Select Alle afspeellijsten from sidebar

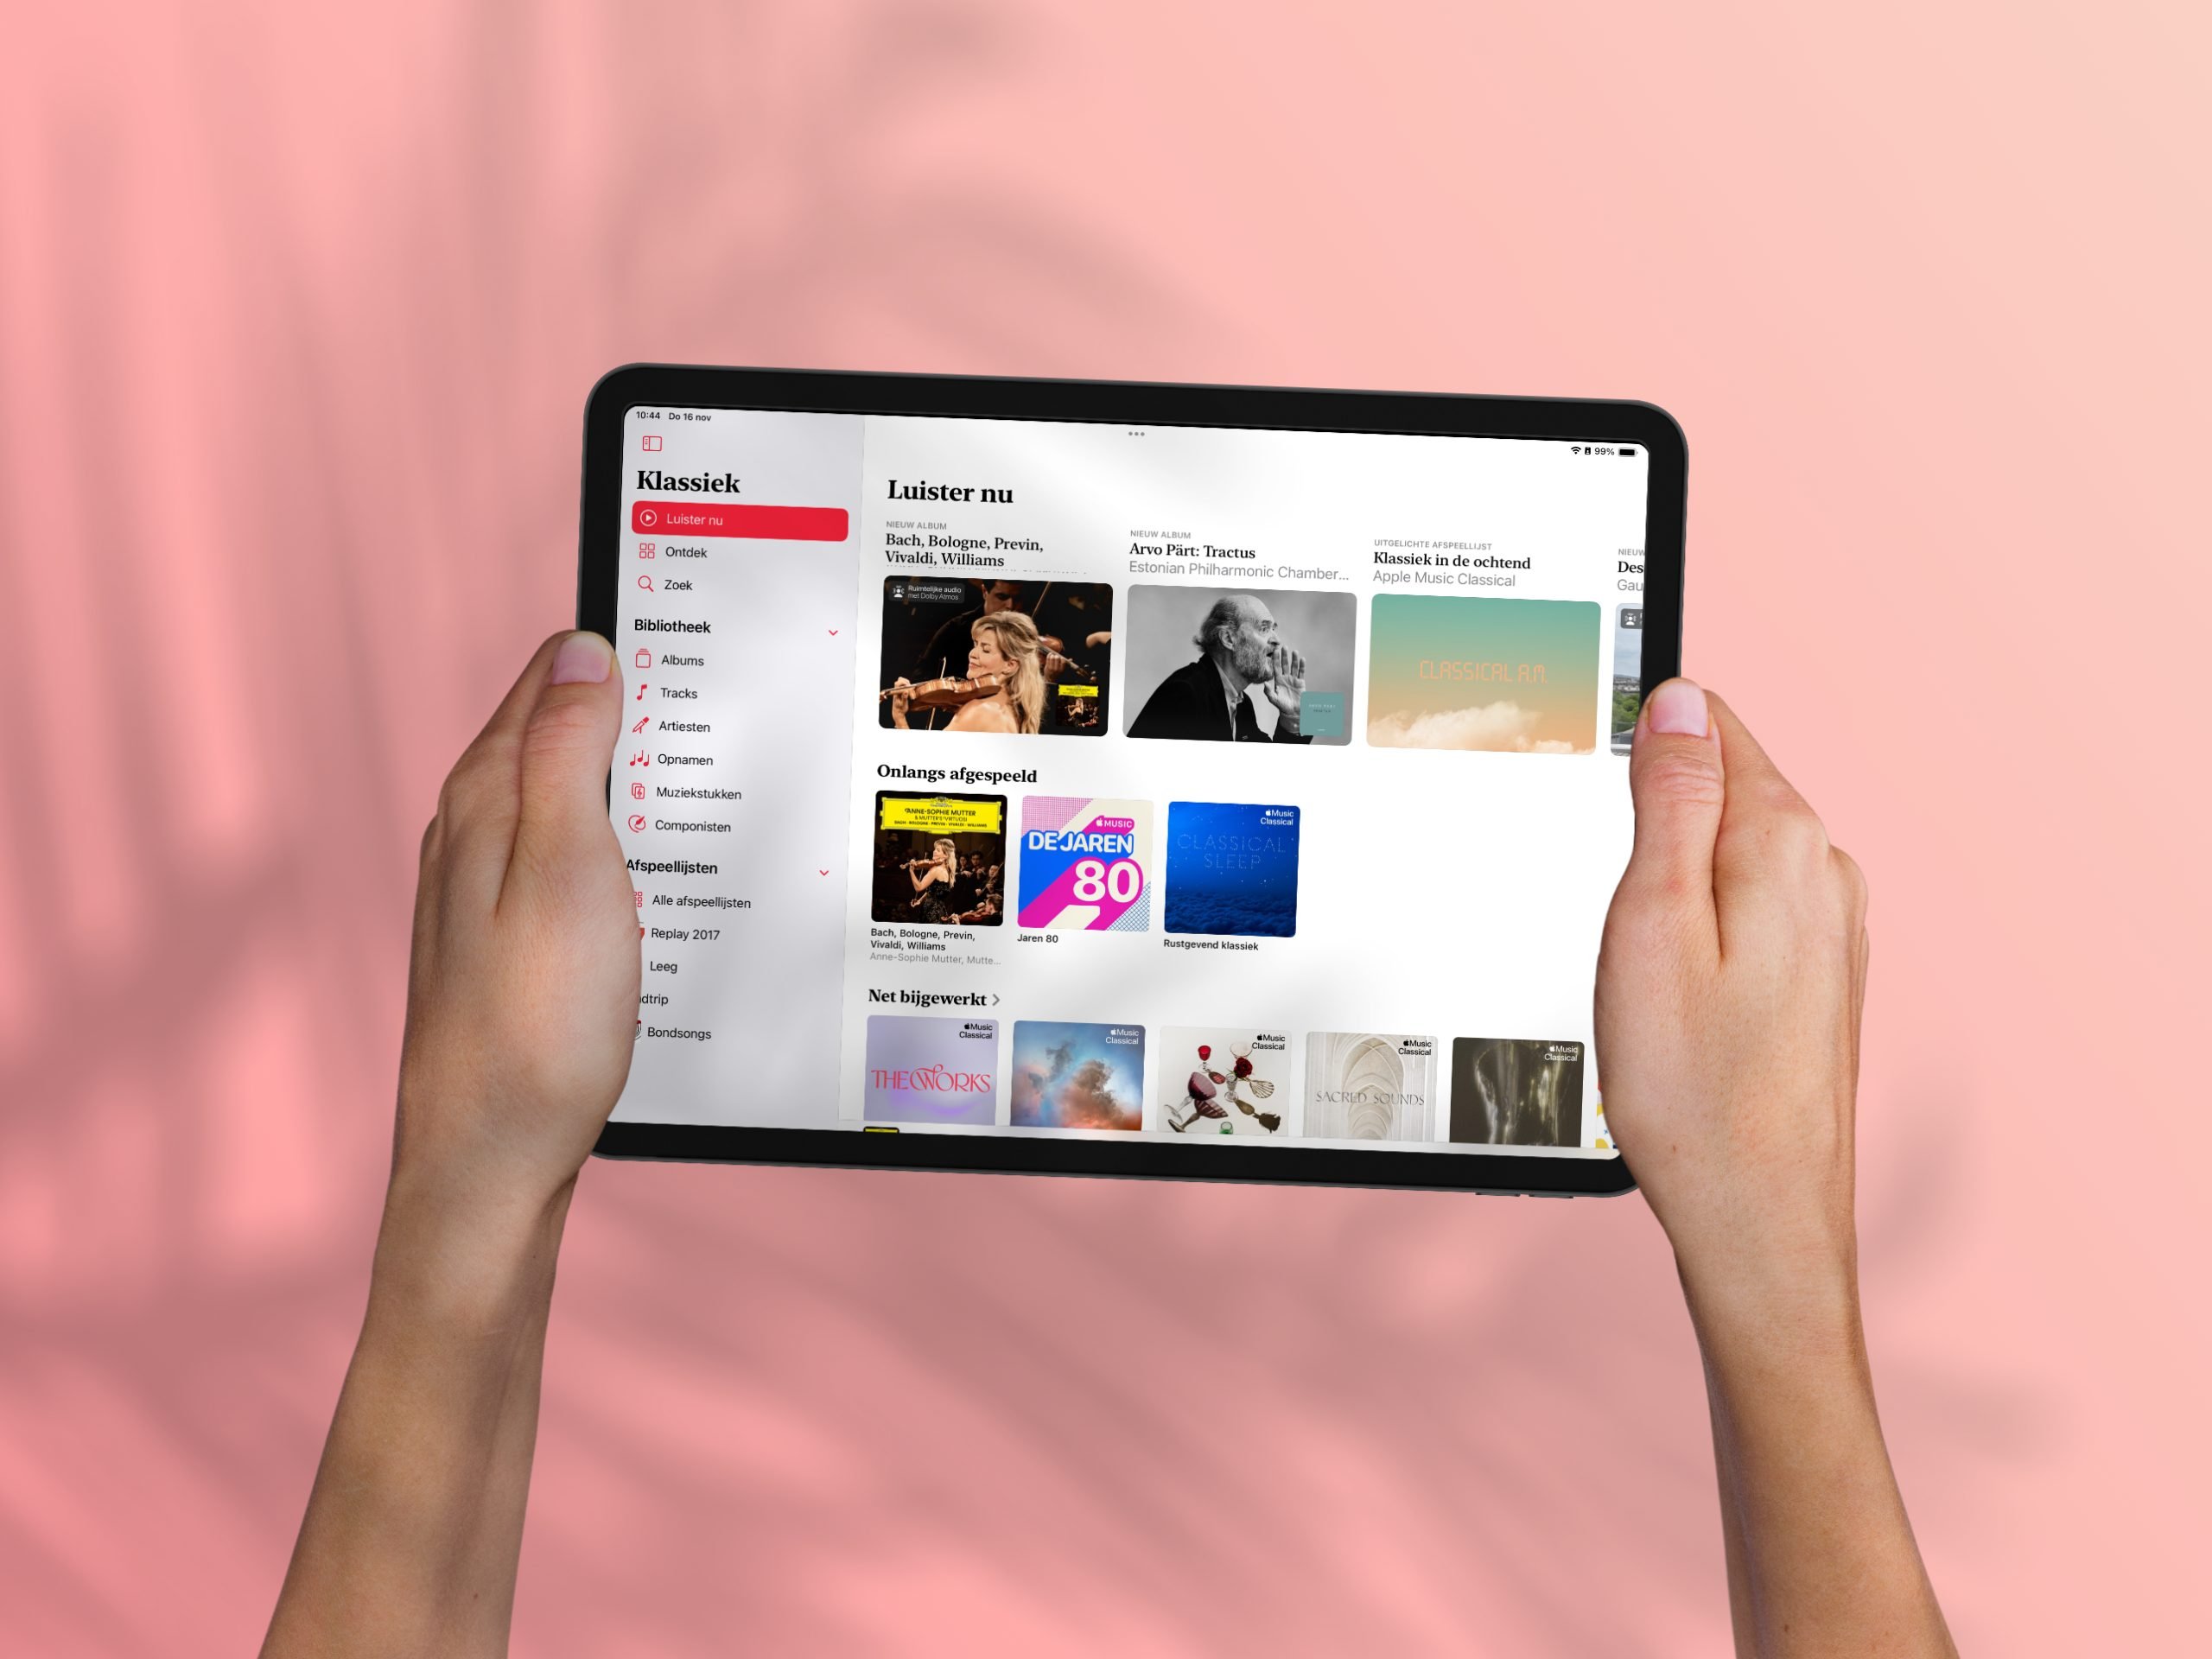click(705, 901)
